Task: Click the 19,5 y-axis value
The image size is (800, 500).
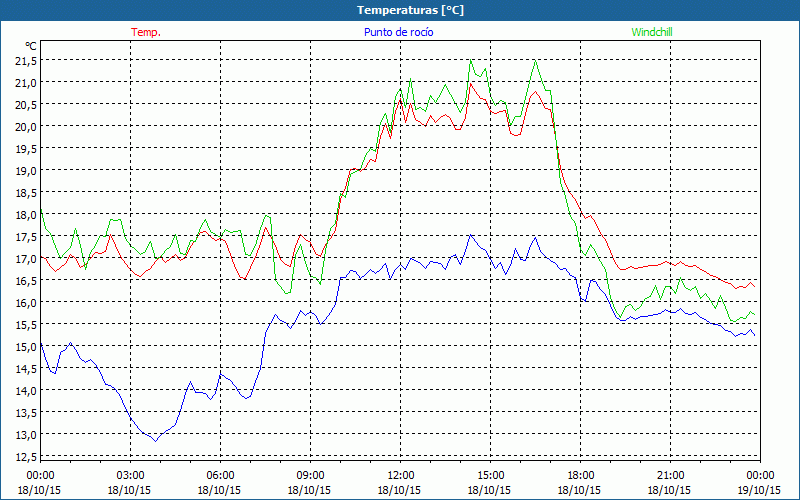Action: 26,148
